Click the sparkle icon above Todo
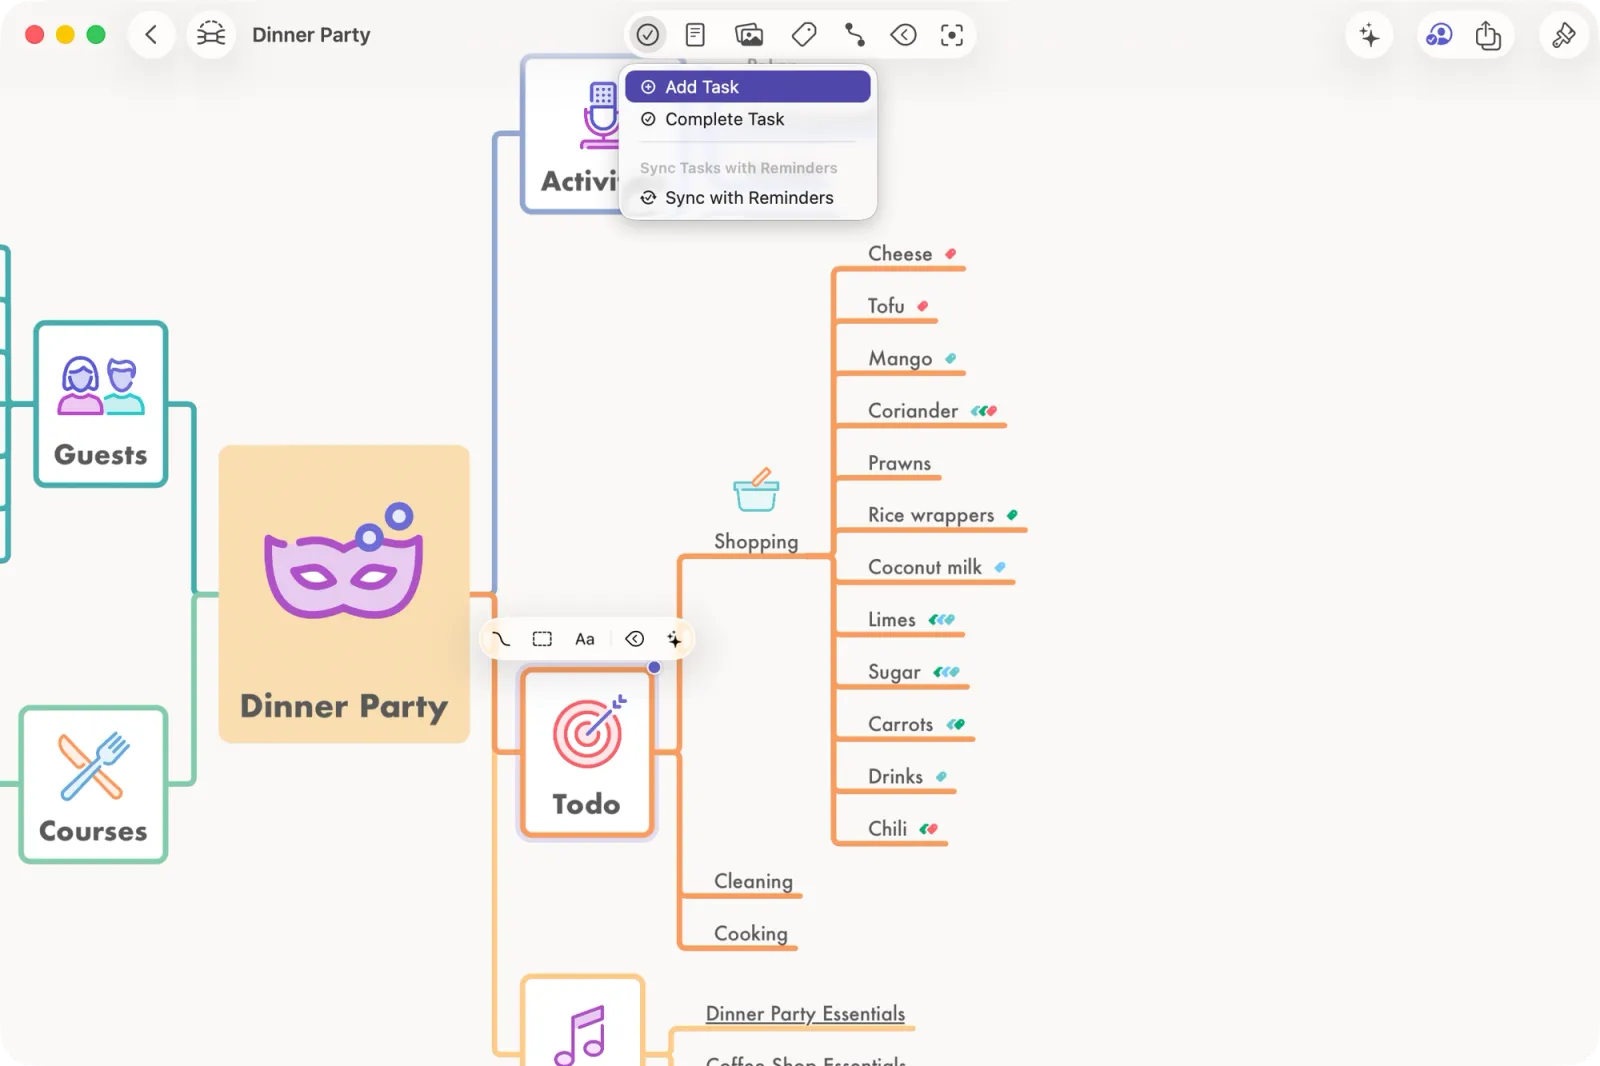Screen dimensions: 1600x1066 674,639
